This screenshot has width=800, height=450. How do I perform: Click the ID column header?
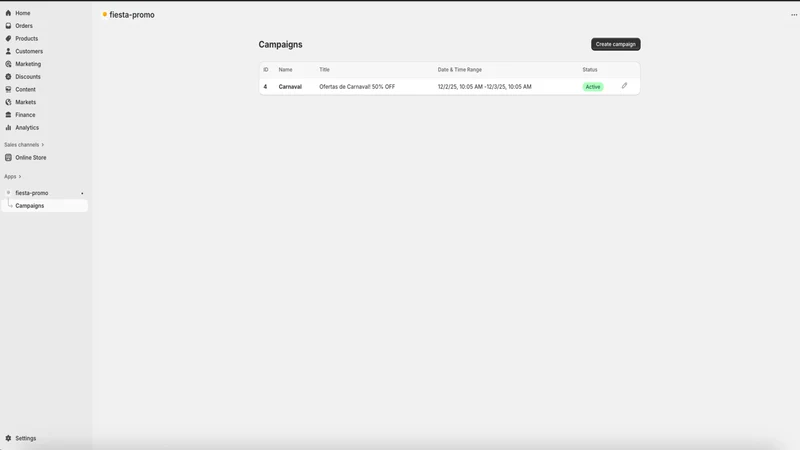pyautogui.click(x=265, y=70)
